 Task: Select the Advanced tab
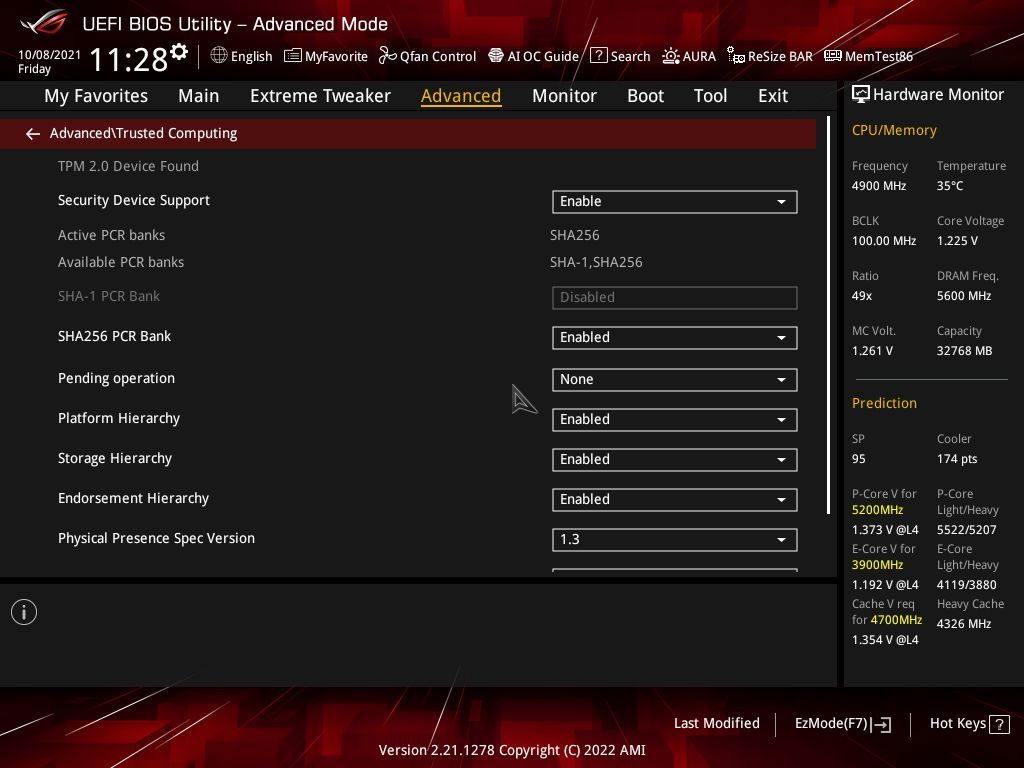click(x=461, y=96)
